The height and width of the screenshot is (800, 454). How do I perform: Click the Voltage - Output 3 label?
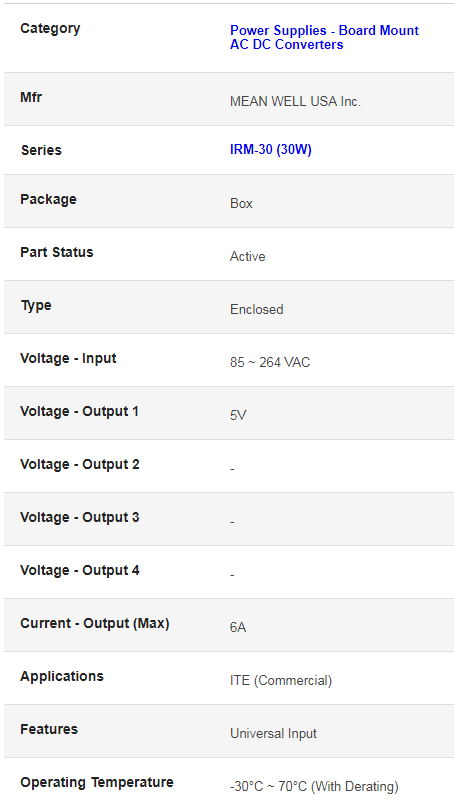pos(80,518)
